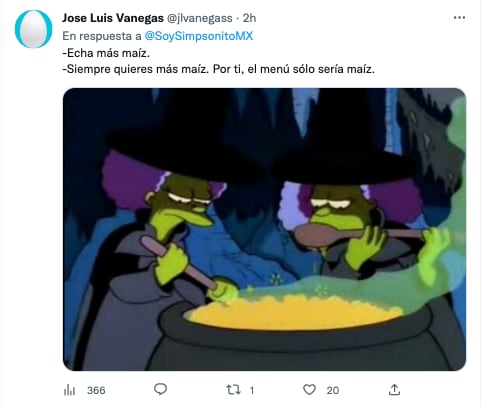Open the egg-shaped profile avatar
Viewport: 481px width, 406px height.
click(33, 29)
